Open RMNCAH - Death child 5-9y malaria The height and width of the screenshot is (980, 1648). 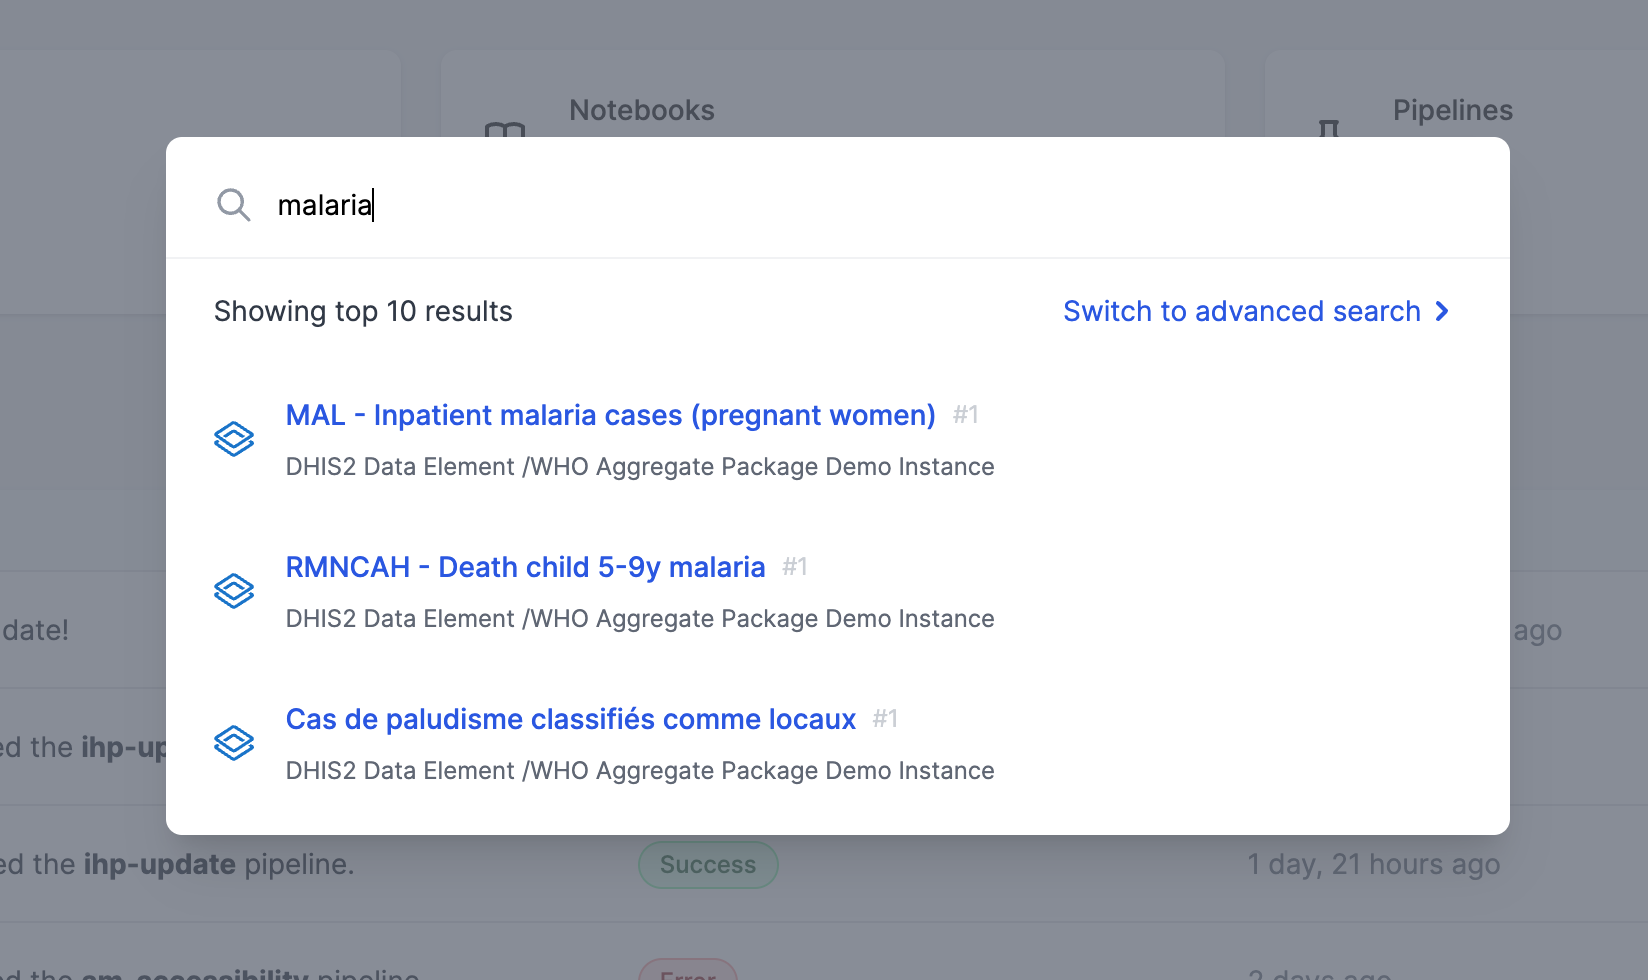[x=525, y=567]
